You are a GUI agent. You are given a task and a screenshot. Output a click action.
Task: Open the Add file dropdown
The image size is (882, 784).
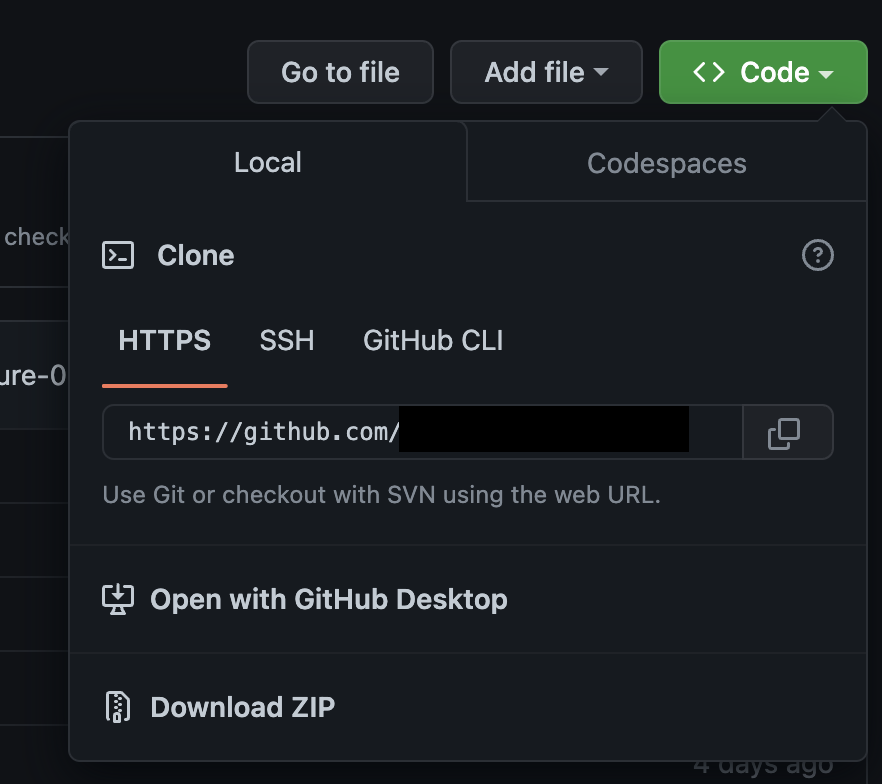546,71
